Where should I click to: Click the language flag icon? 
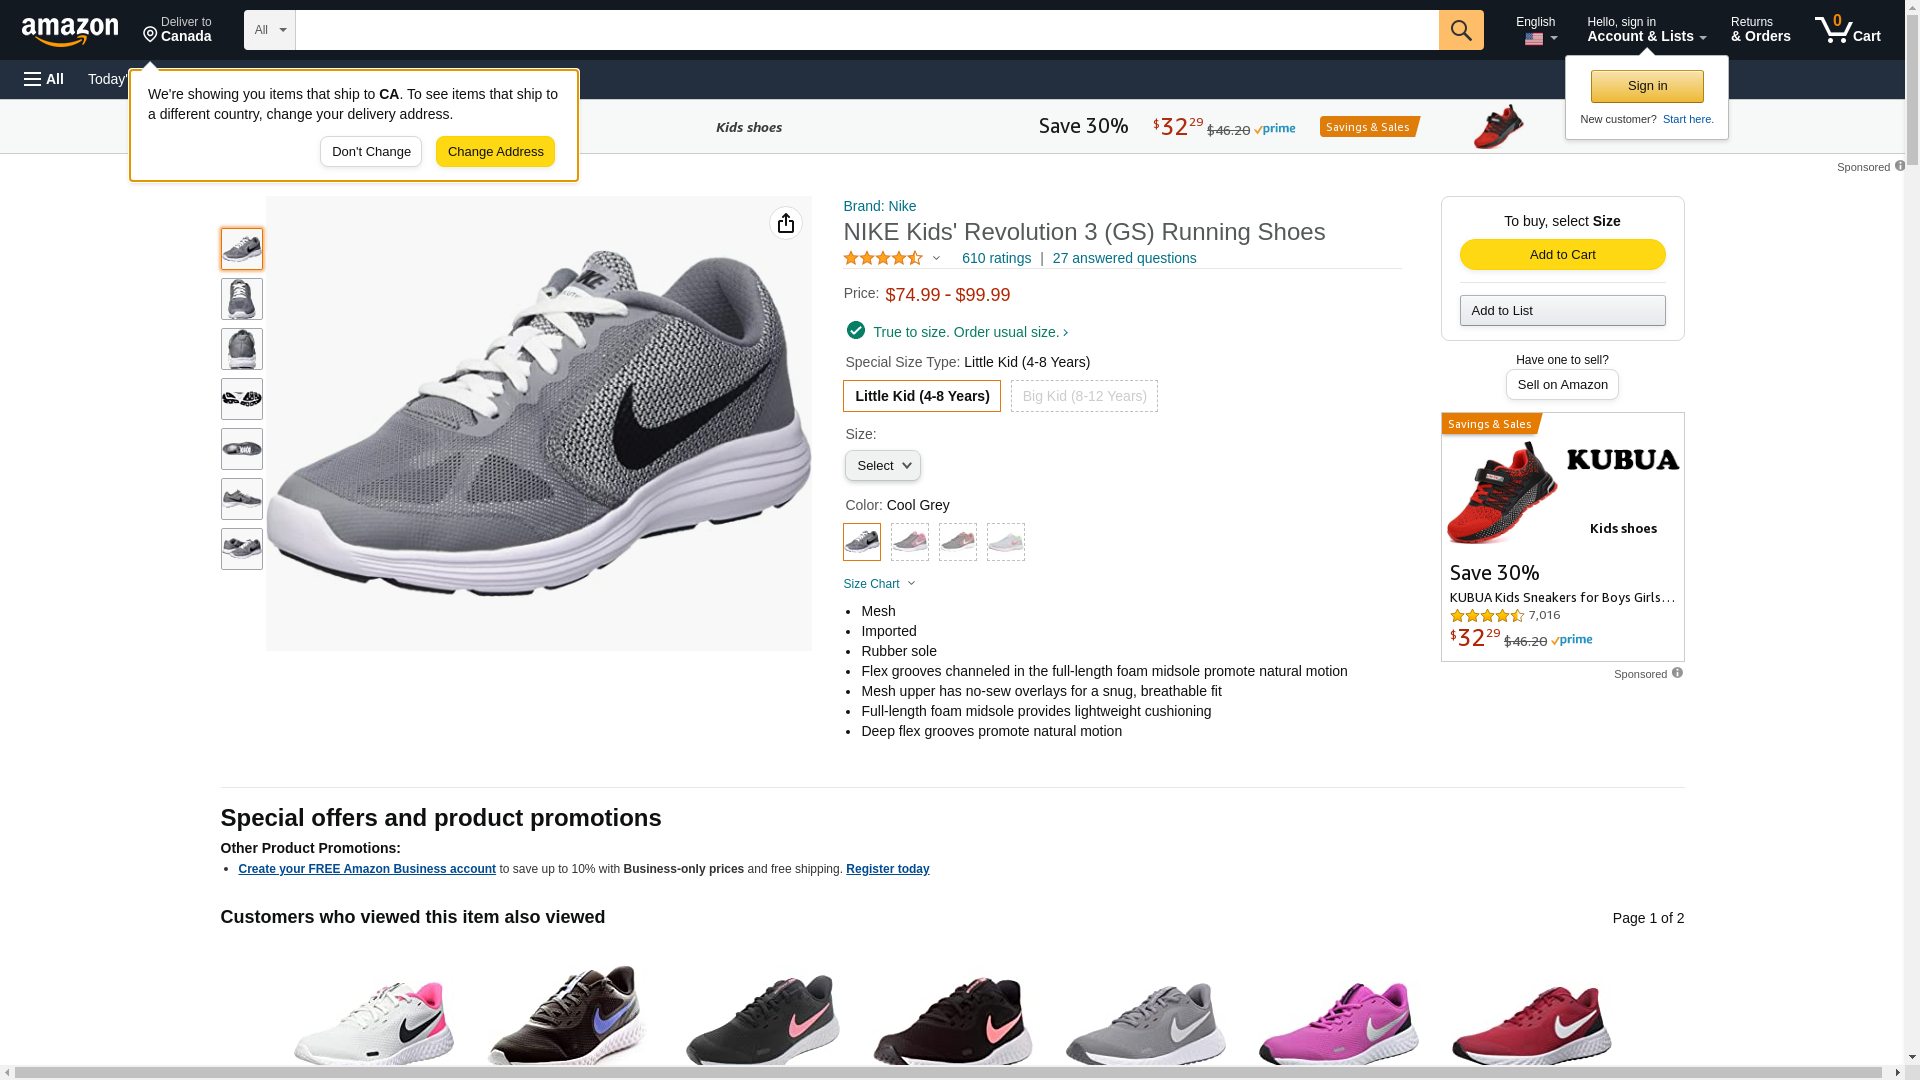tap(1534, 39)
